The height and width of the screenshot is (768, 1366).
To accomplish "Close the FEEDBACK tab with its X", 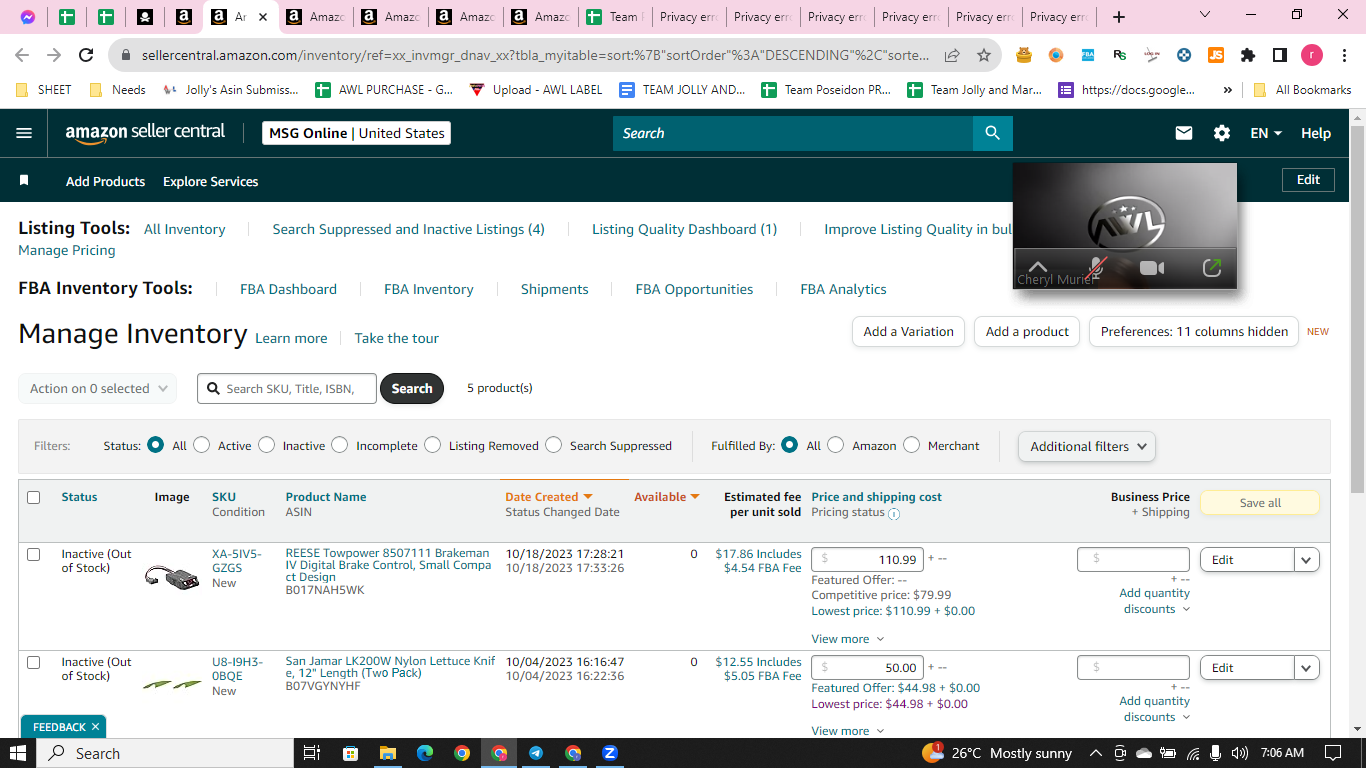I will (95, 727).
